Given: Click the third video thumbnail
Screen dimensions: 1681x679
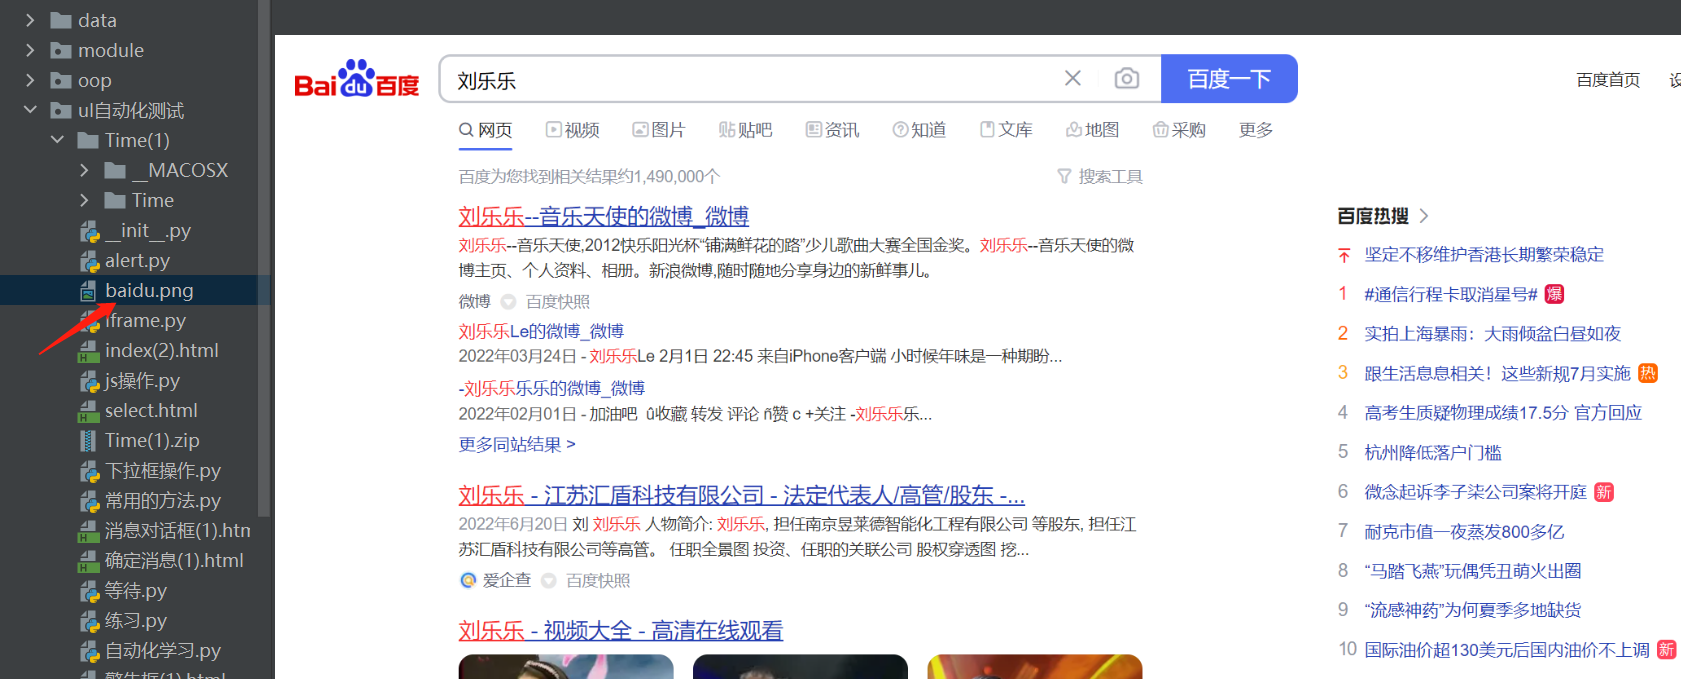Looking at the screenshot, I should [x=1035, y=667].
